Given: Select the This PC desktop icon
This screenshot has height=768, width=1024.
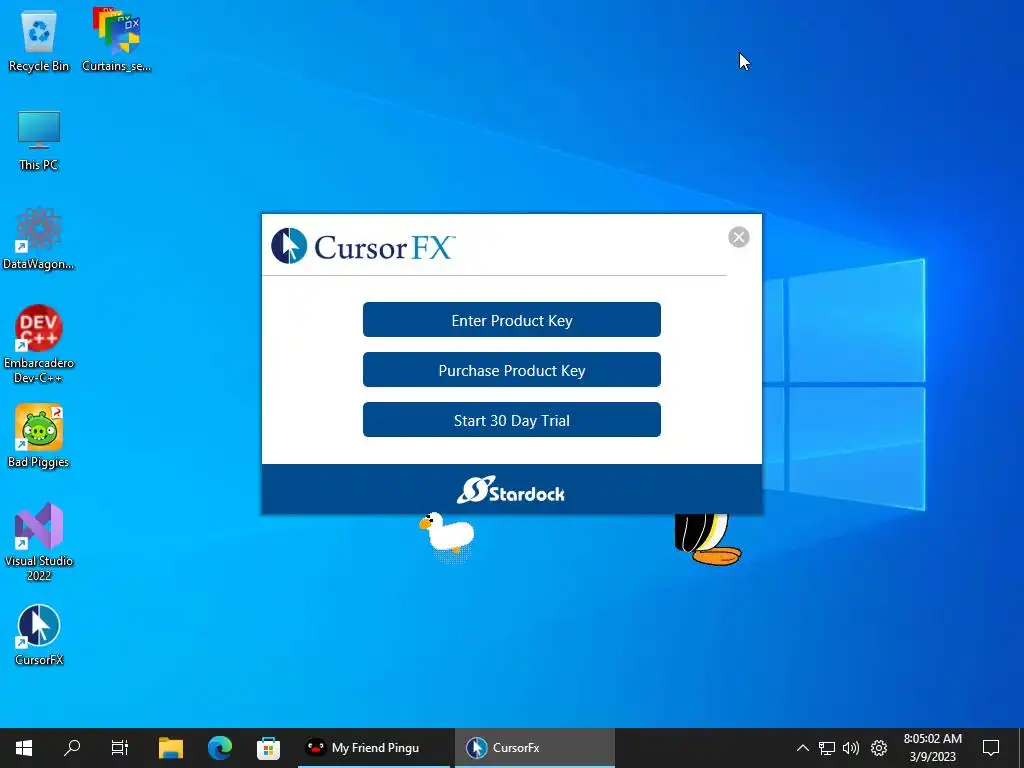Looking at the screenshot, I should pos(39,140).
